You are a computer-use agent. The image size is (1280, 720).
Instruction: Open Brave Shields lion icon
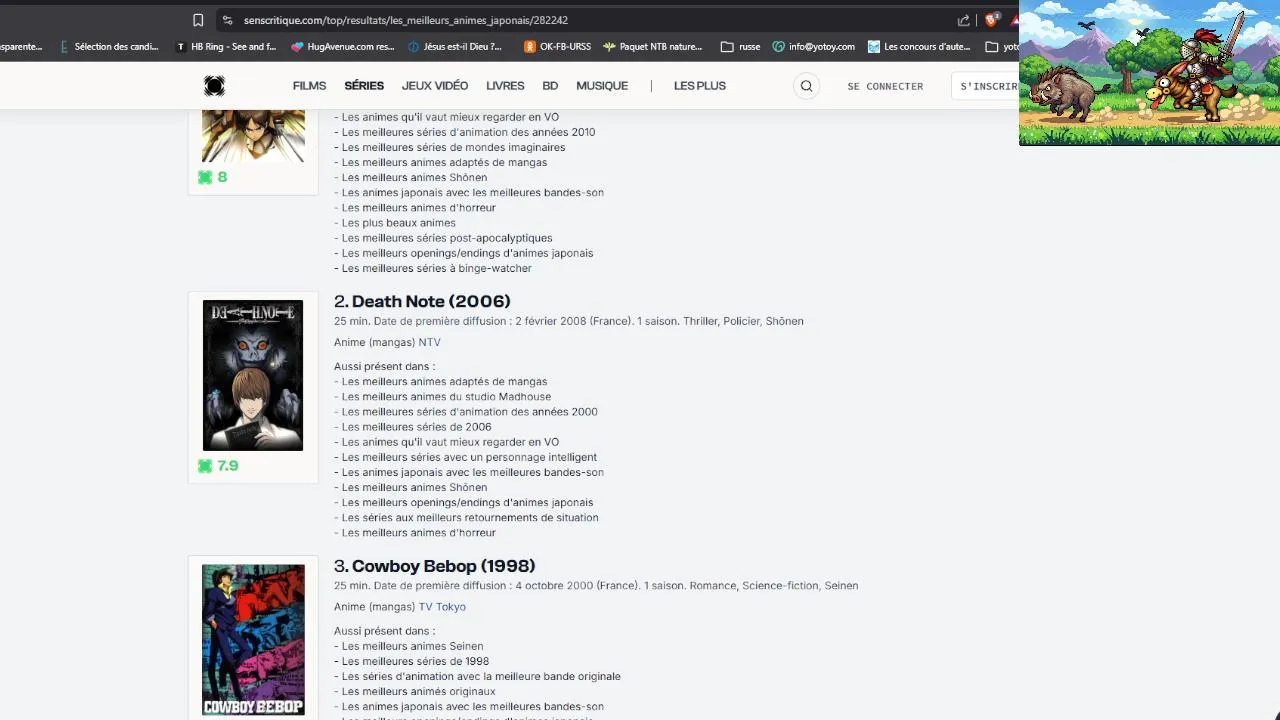pos(992,20)
